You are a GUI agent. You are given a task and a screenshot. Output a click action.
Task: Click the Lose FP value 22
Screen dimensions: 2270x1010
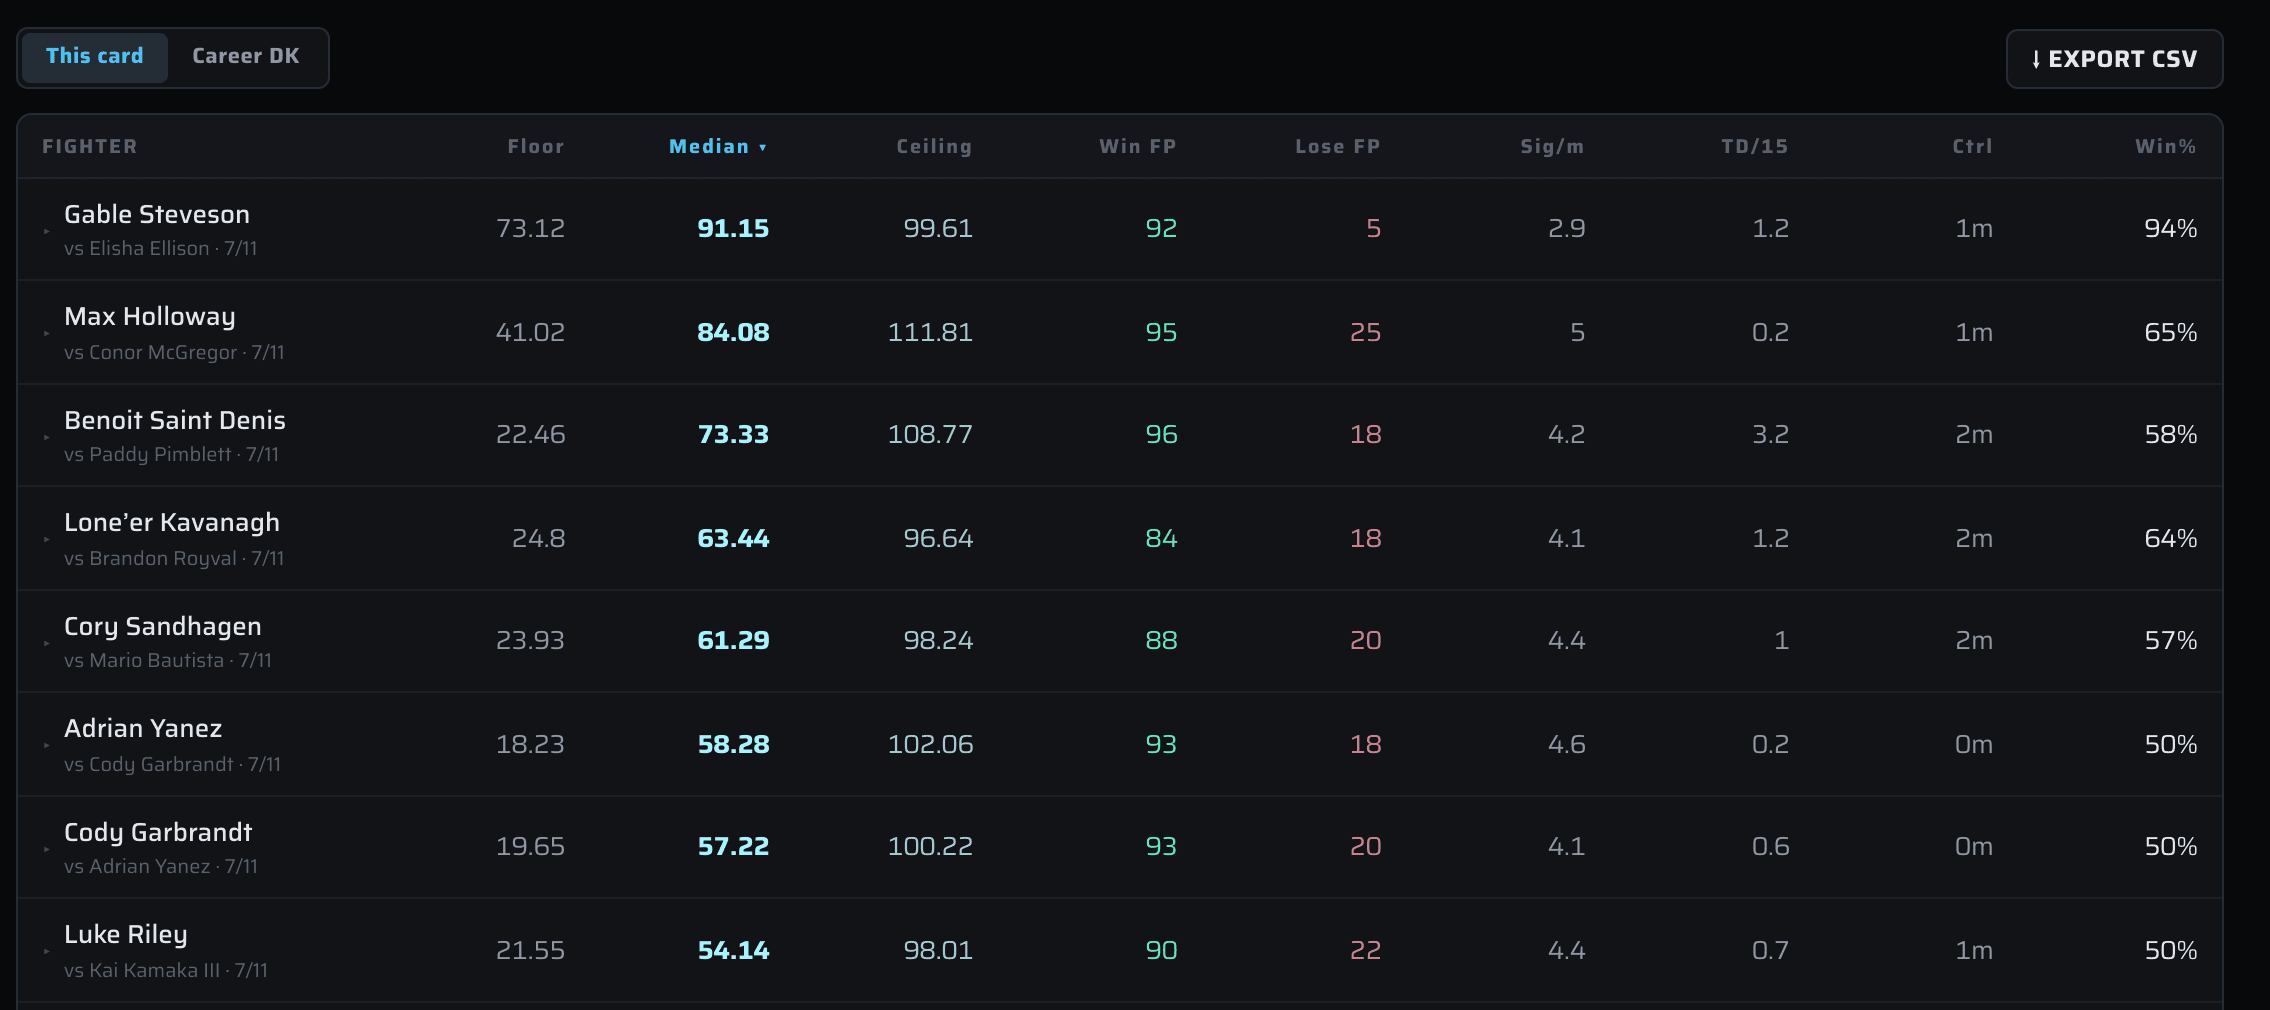[1365, 950]
